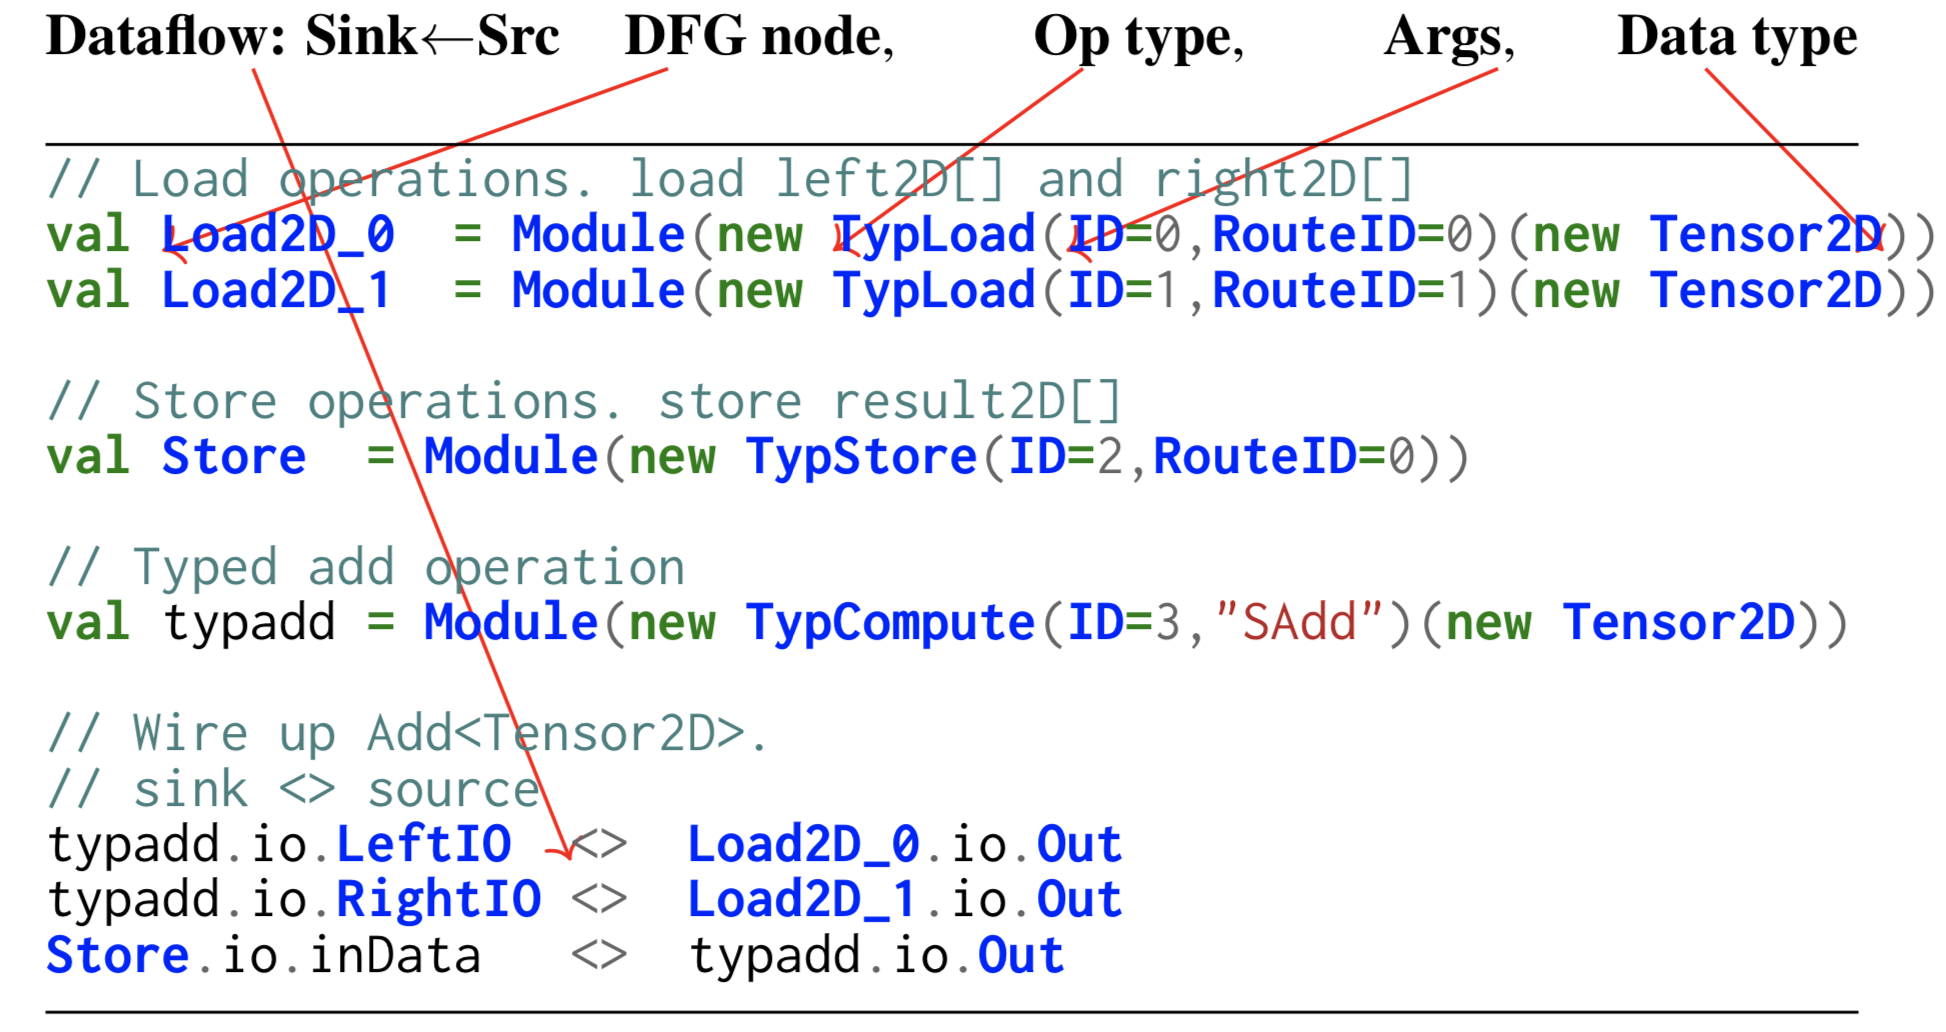Click the 'Op type,' heading label
This screenshot has width=1946, height=1032.
click(1138, 39)
